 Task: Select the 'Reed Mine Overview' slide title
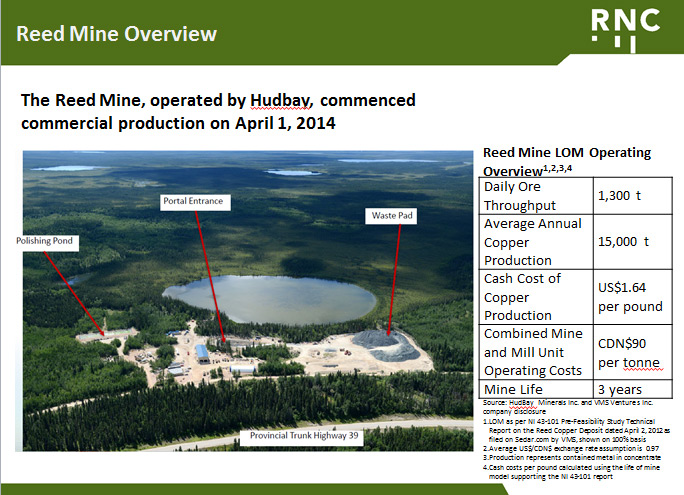click(x=116, y=34)
